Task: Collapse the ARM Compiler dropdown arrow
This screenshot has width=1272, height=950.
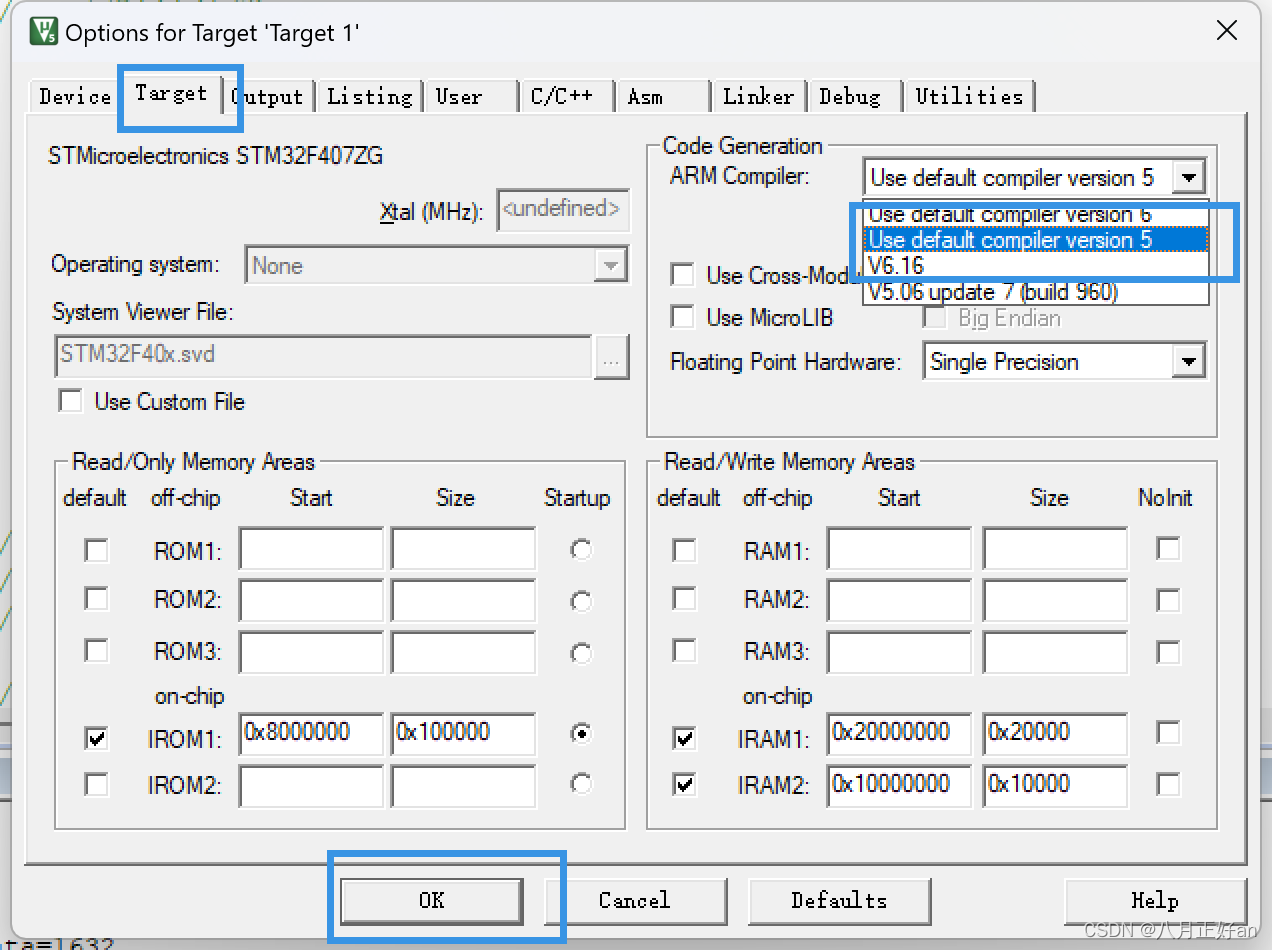Action: pos(1188,178)
